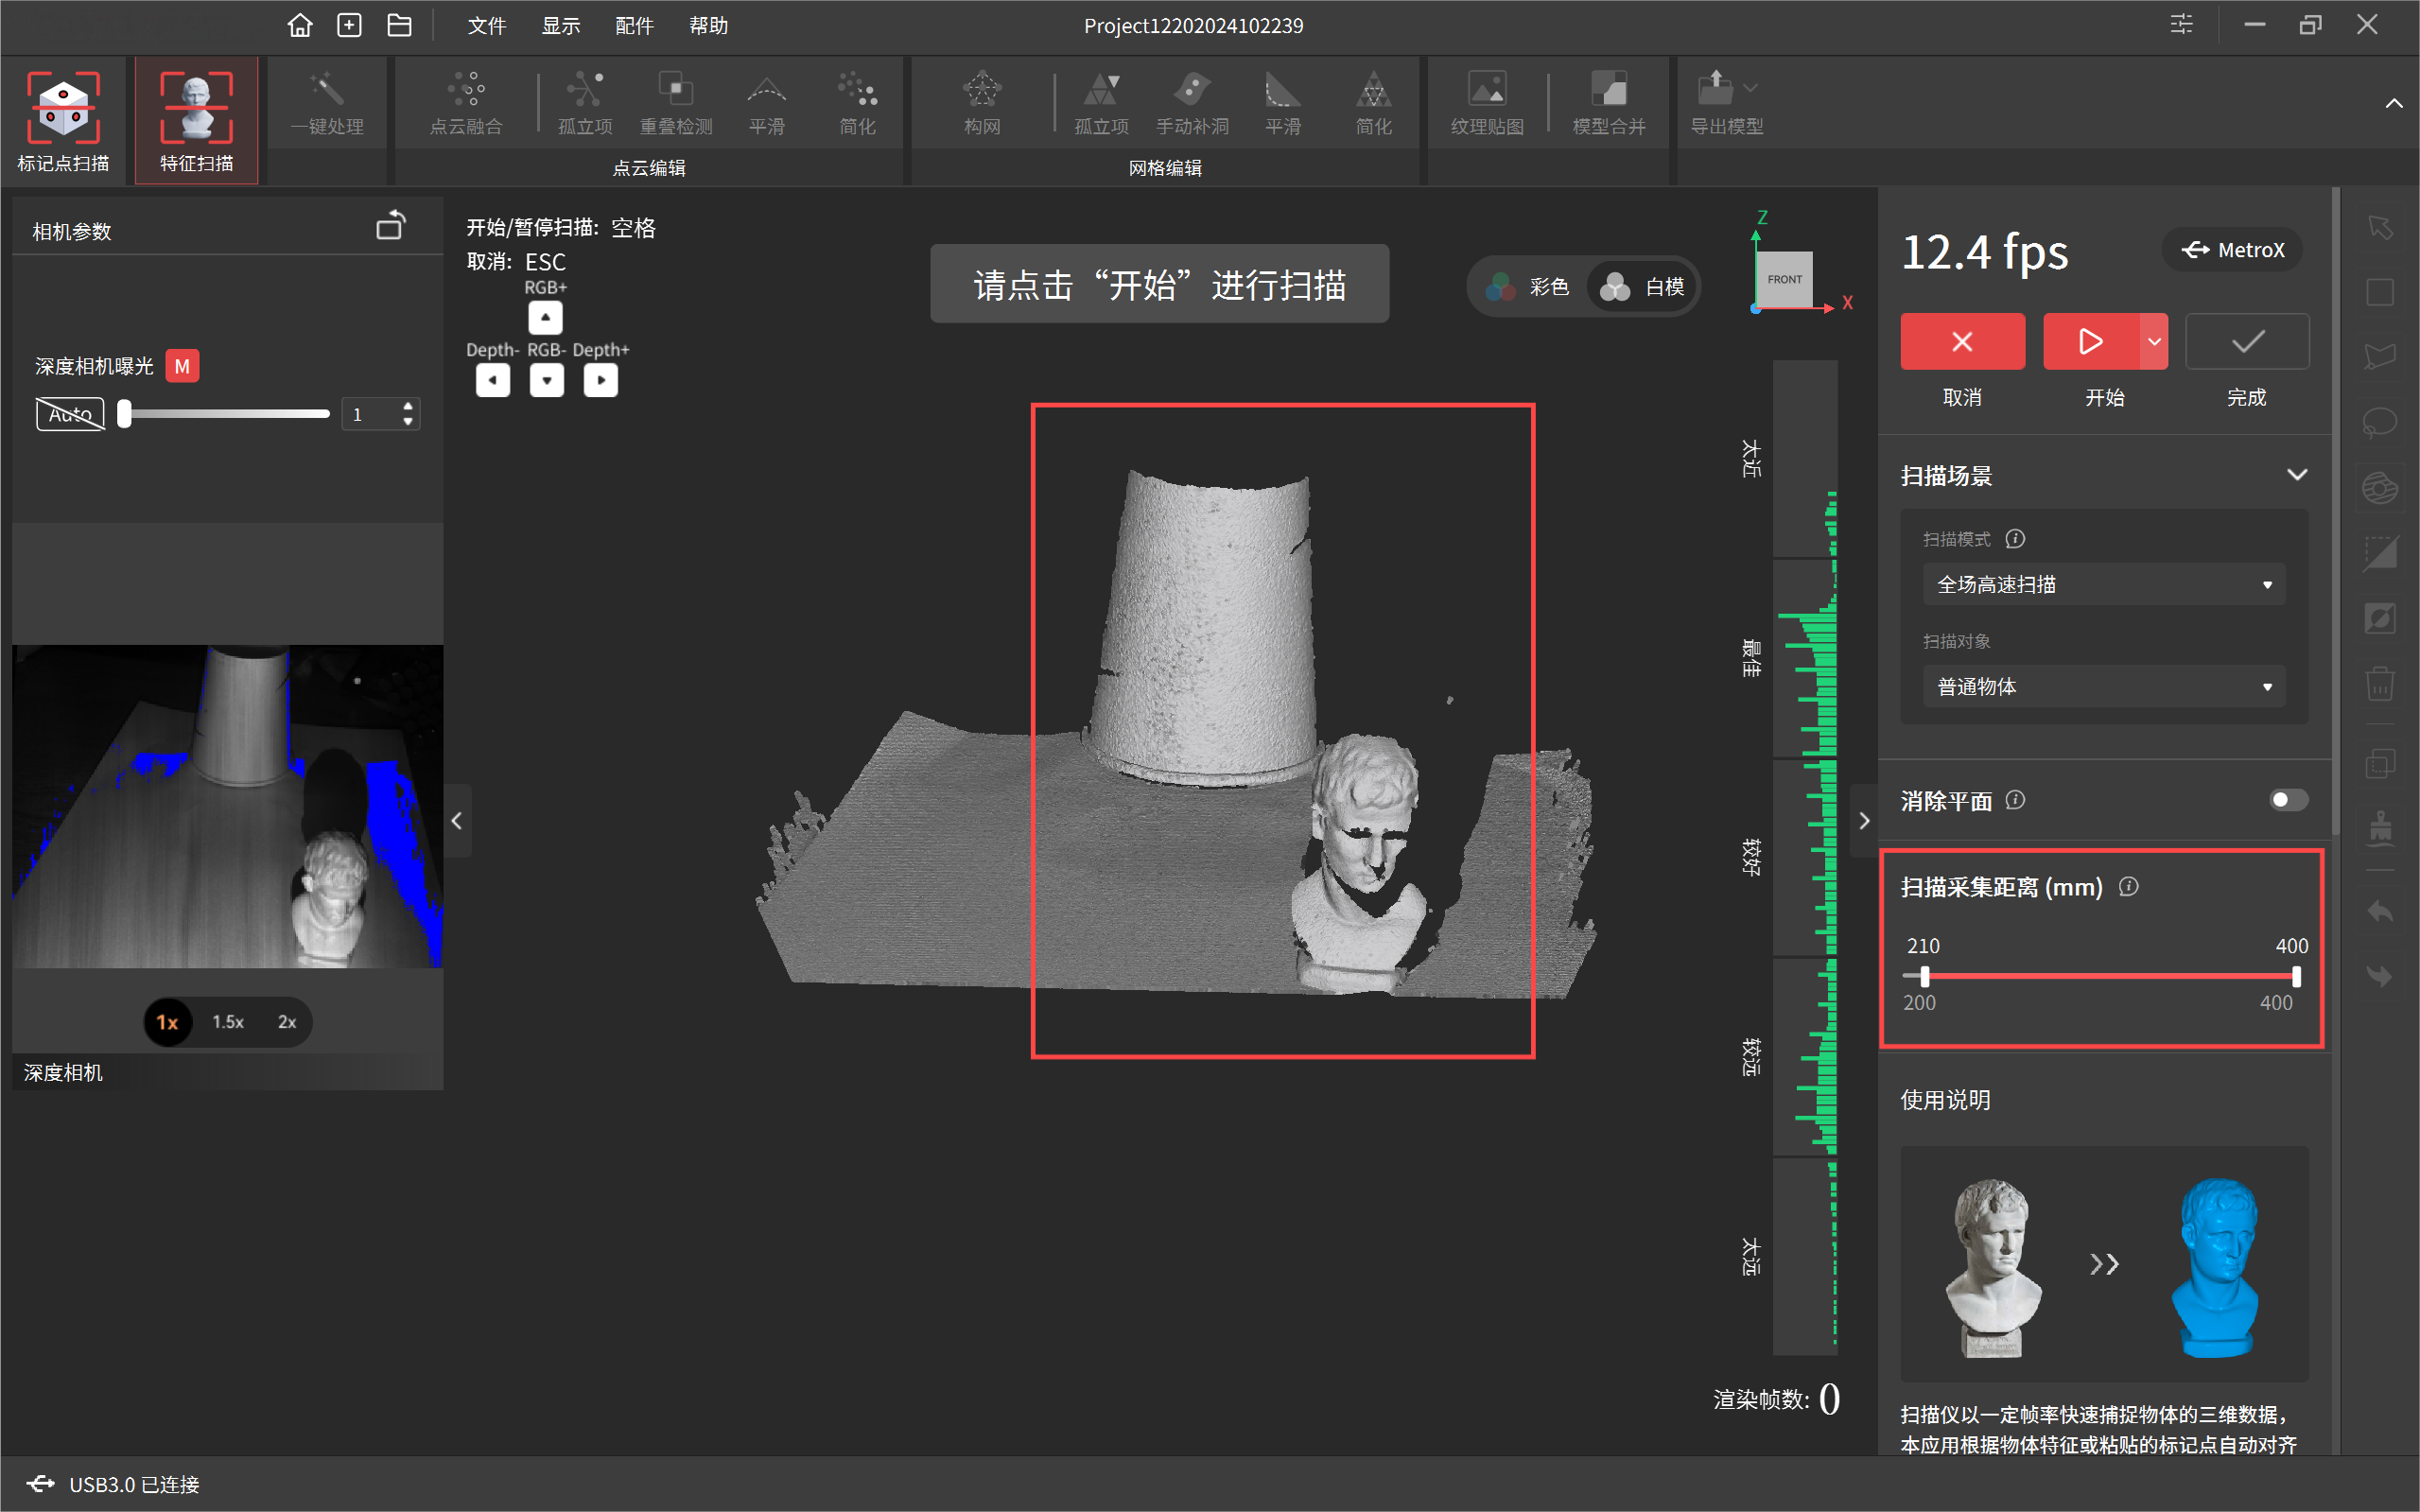Open the 扫描对象 普通物体 dropdown
This screenshot has width=2420, height=1512.
pyautogui.click(x=2102, y=687)
